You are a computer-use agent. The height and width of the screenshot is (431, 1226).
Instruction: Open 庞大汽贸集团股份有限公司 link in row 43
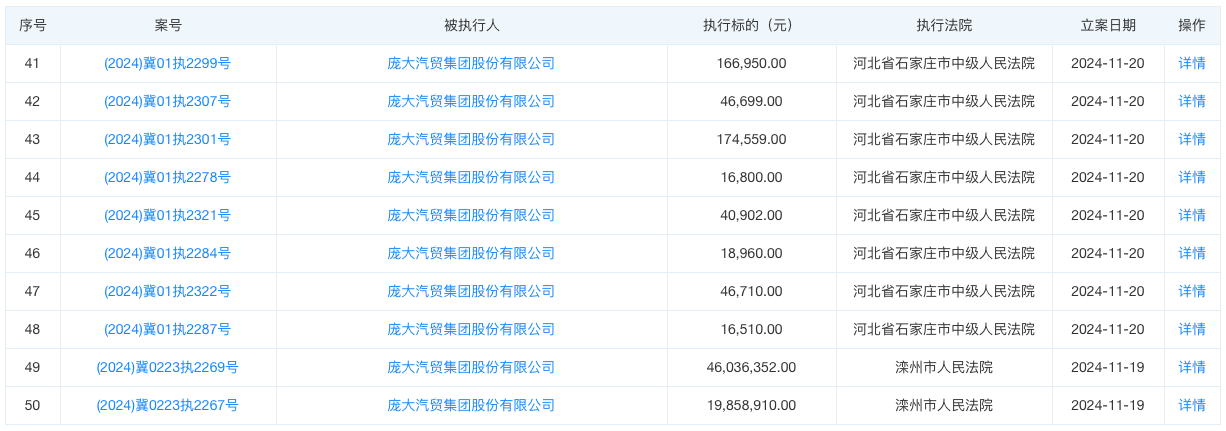tap(471, 139)
